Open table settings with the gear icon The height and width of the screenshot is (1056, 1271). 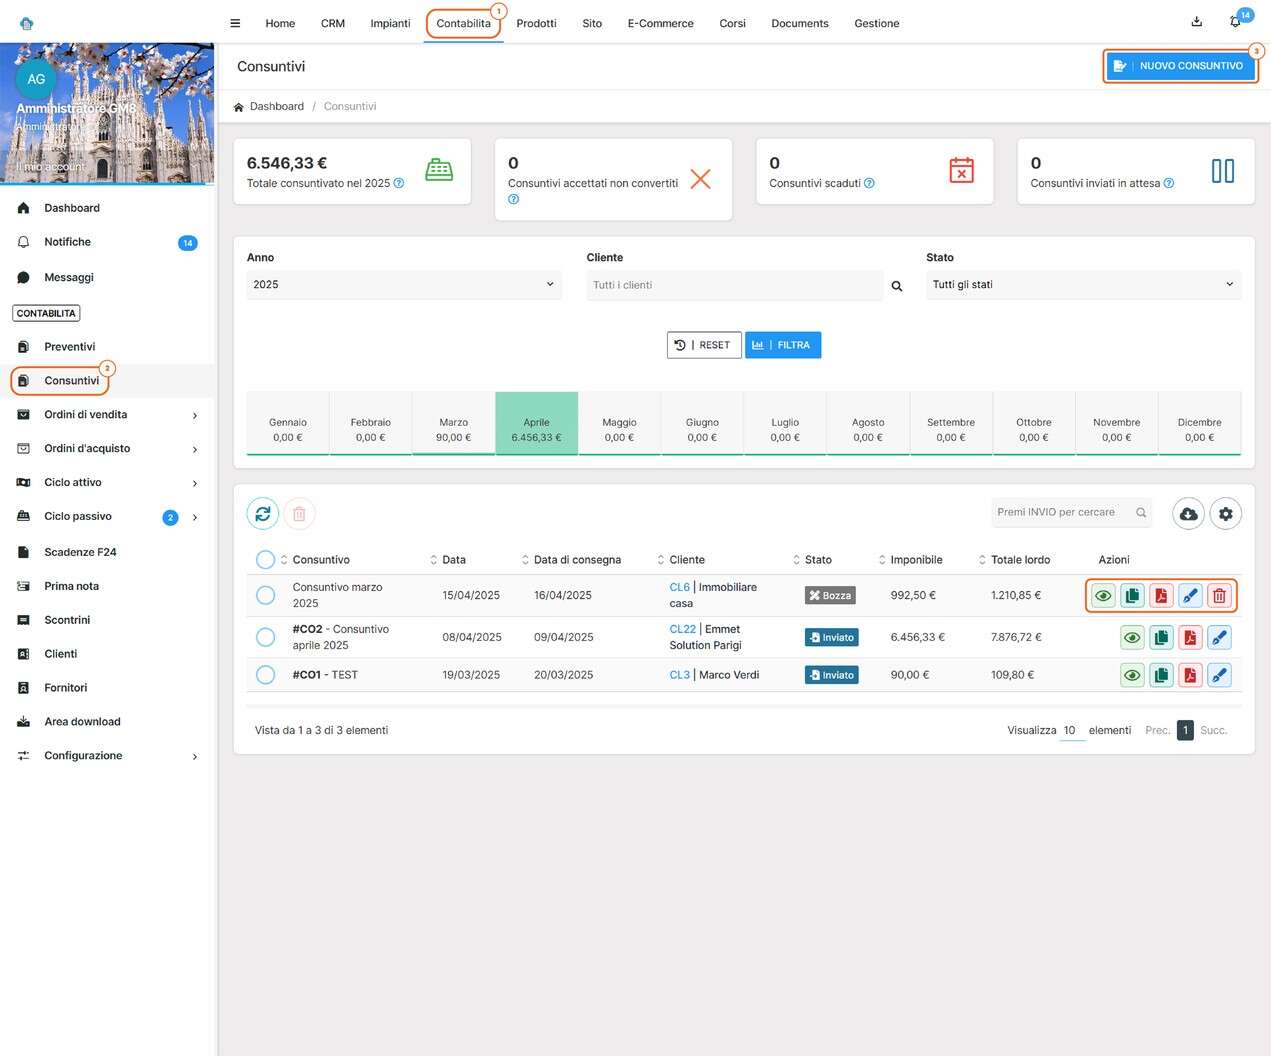pyautogui.click(x=1225, y=514)
